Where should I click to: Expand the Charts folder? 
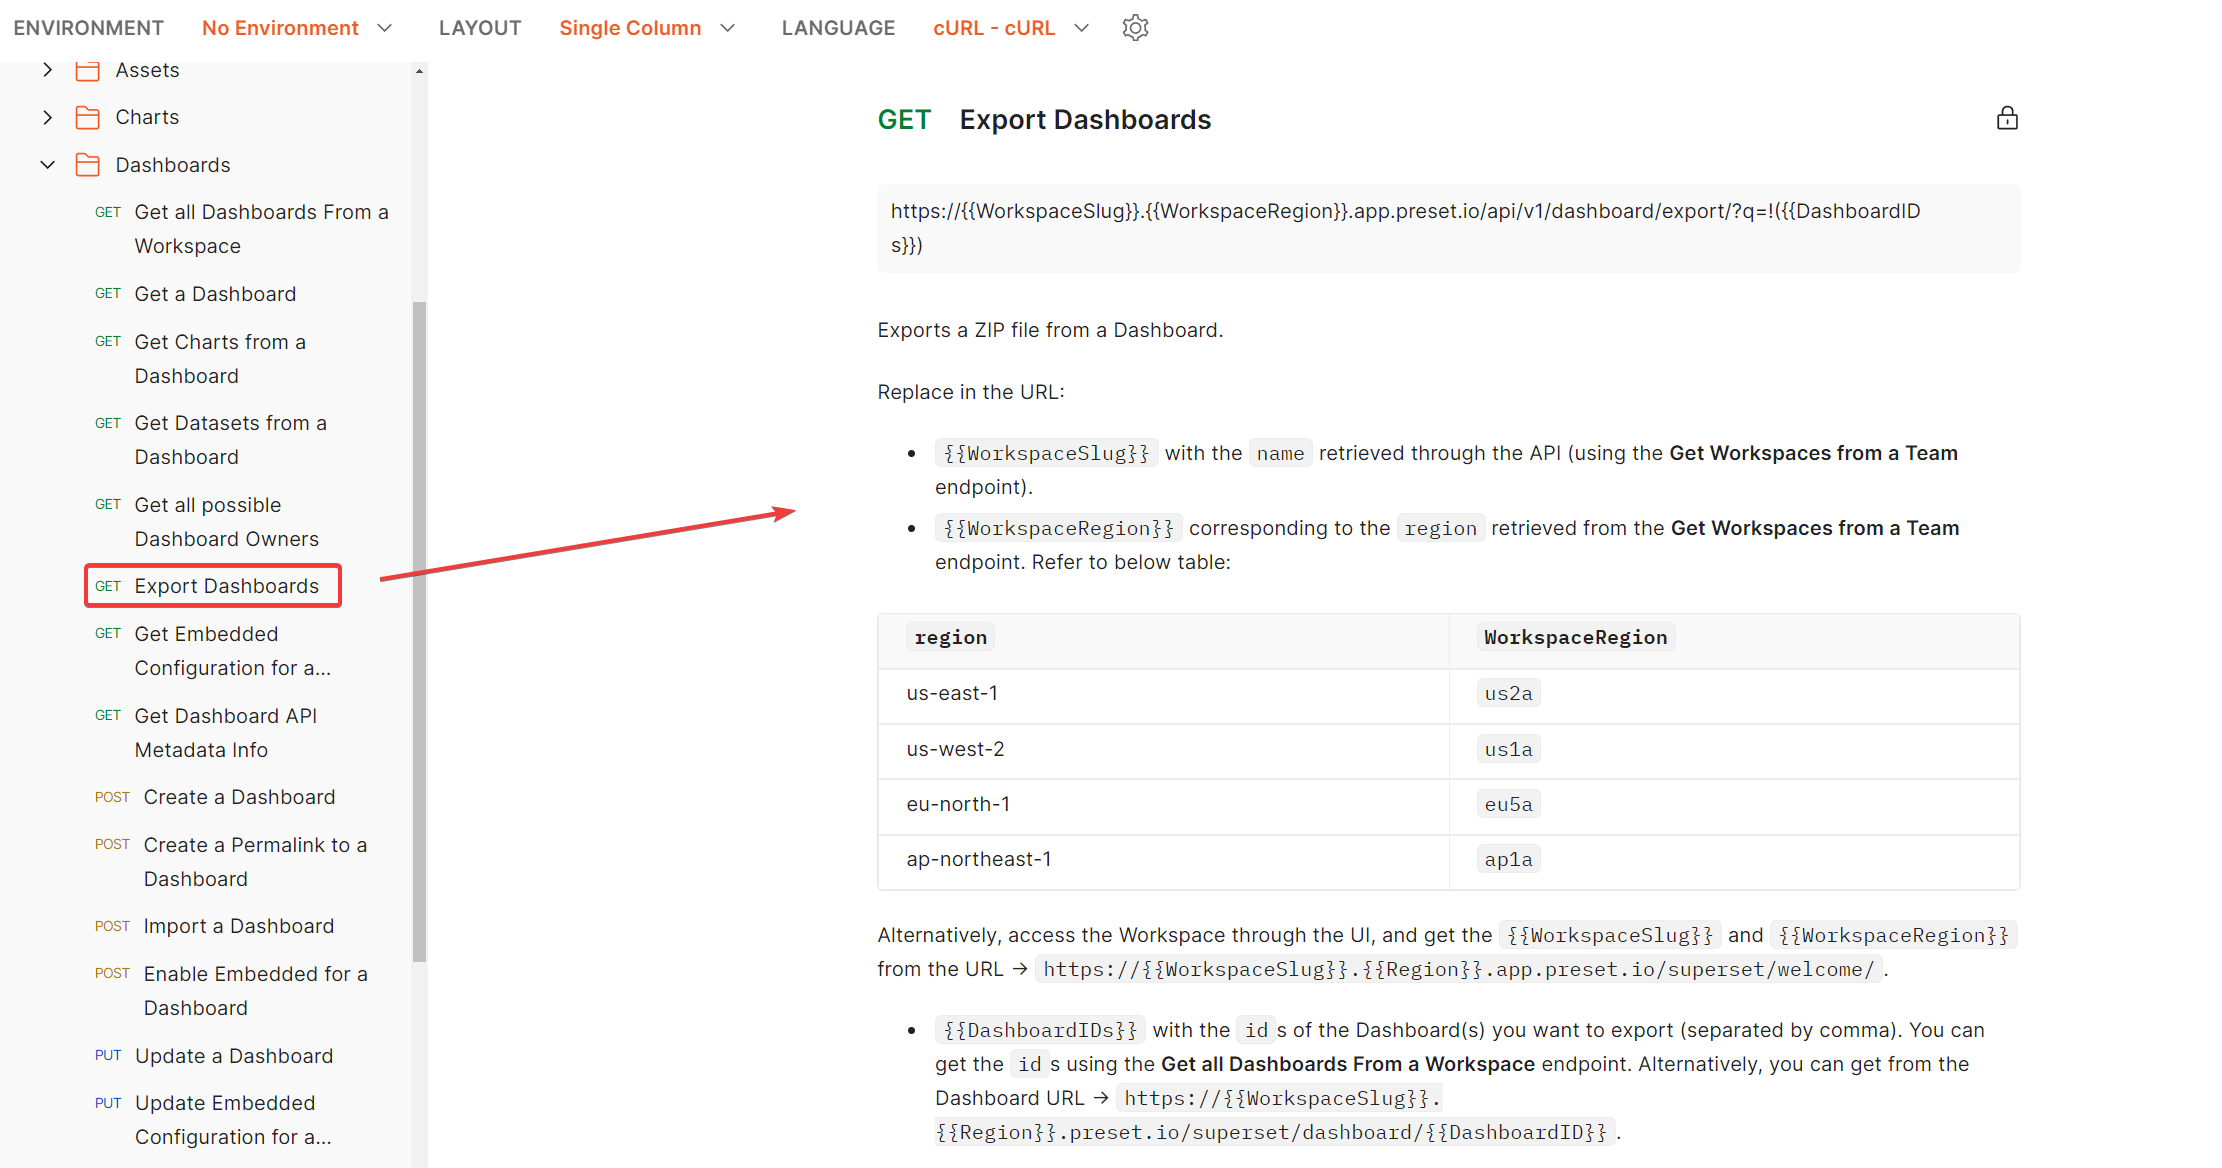pyautogui.click(x=47, y=116)
